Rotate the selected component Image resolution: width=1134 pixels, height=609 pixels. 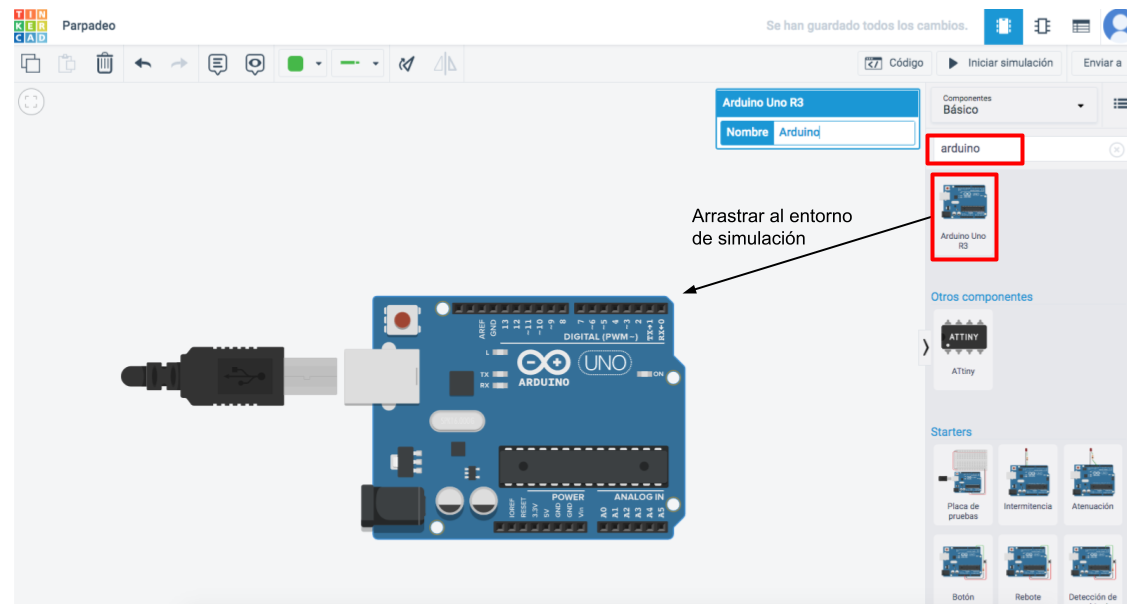click(406, 64)
